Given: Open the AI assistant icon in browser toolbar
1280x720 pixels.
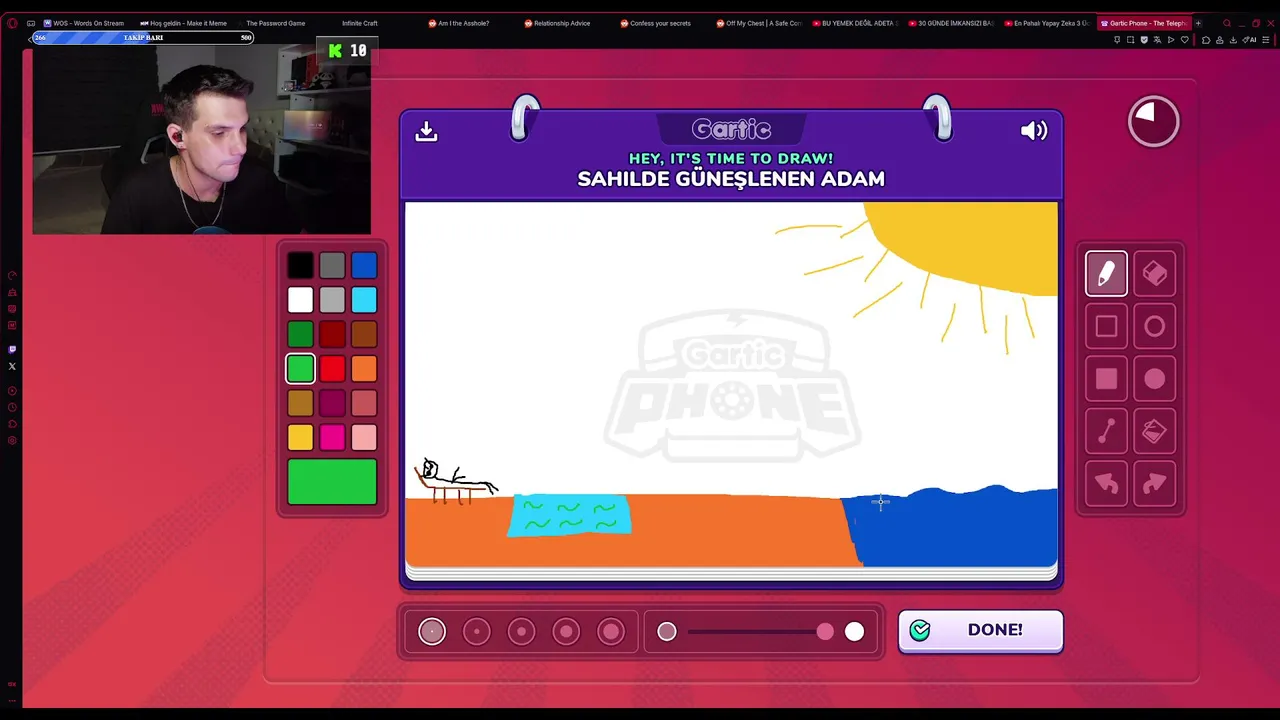Looking at the screenshot, I should [x=1250, y=40].
